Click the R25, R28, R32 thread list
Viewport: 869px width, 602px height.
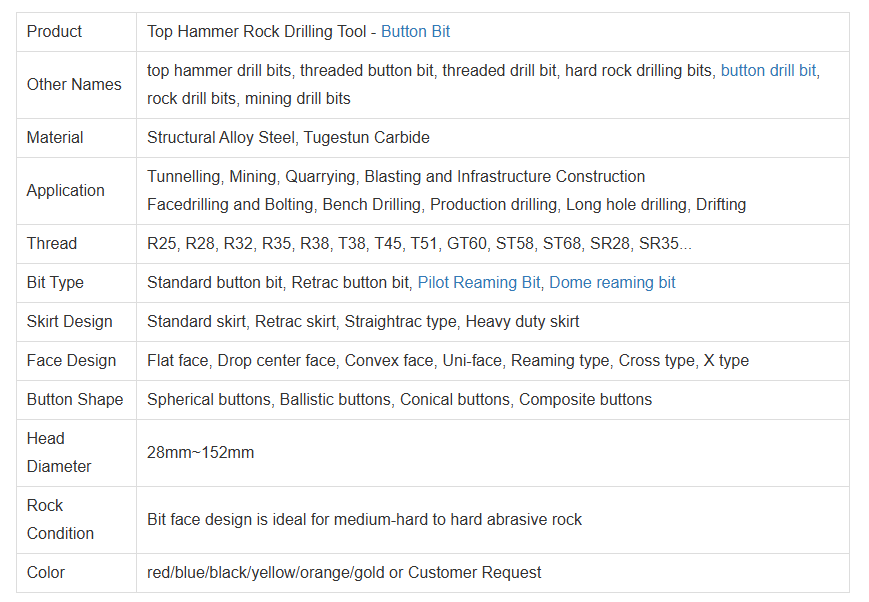(x=419, y=243)
